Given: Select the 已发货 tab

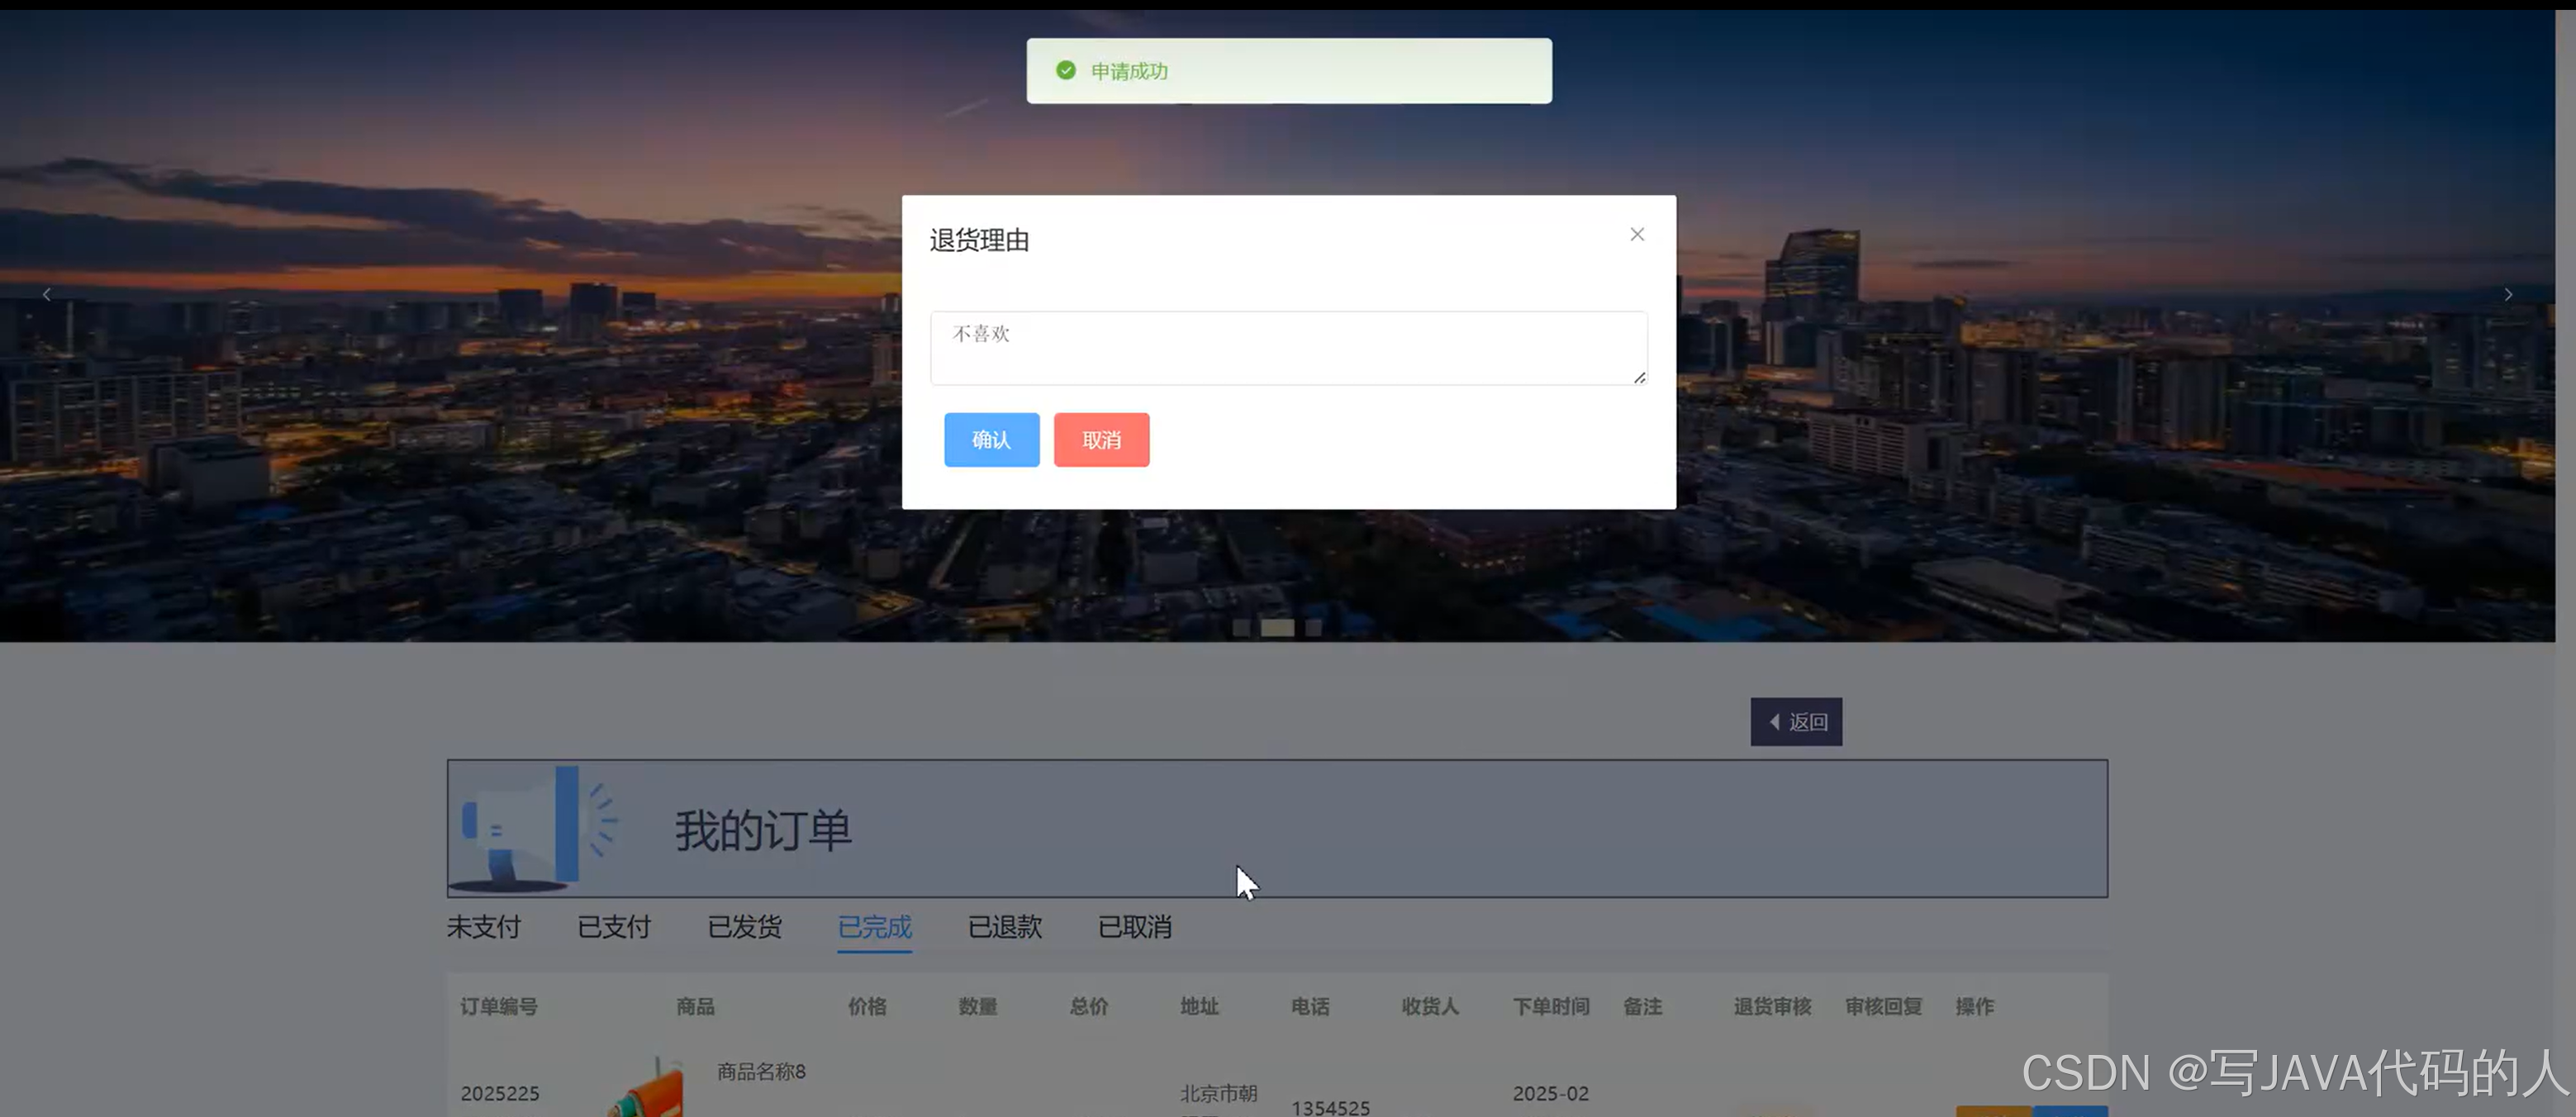Looking at the screenshot, I should tap(744, 927).
